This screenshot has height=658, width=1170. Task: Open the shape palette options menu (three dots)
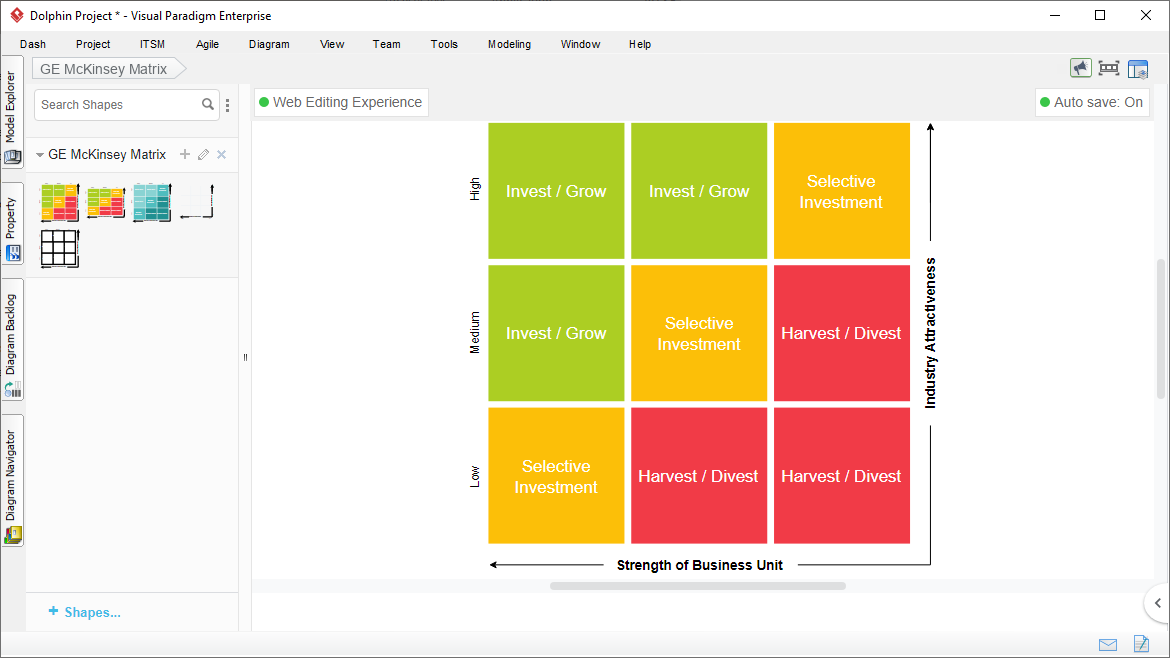[228, 105]
